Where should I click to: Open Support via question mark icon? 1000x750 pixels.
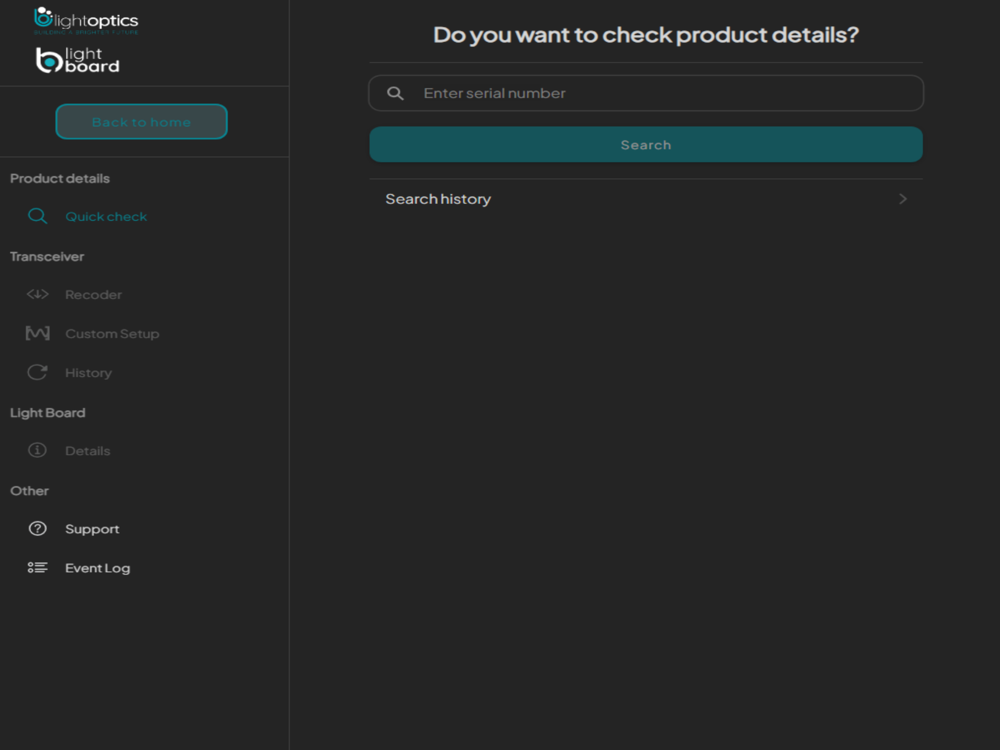click(x=37, y=529)
